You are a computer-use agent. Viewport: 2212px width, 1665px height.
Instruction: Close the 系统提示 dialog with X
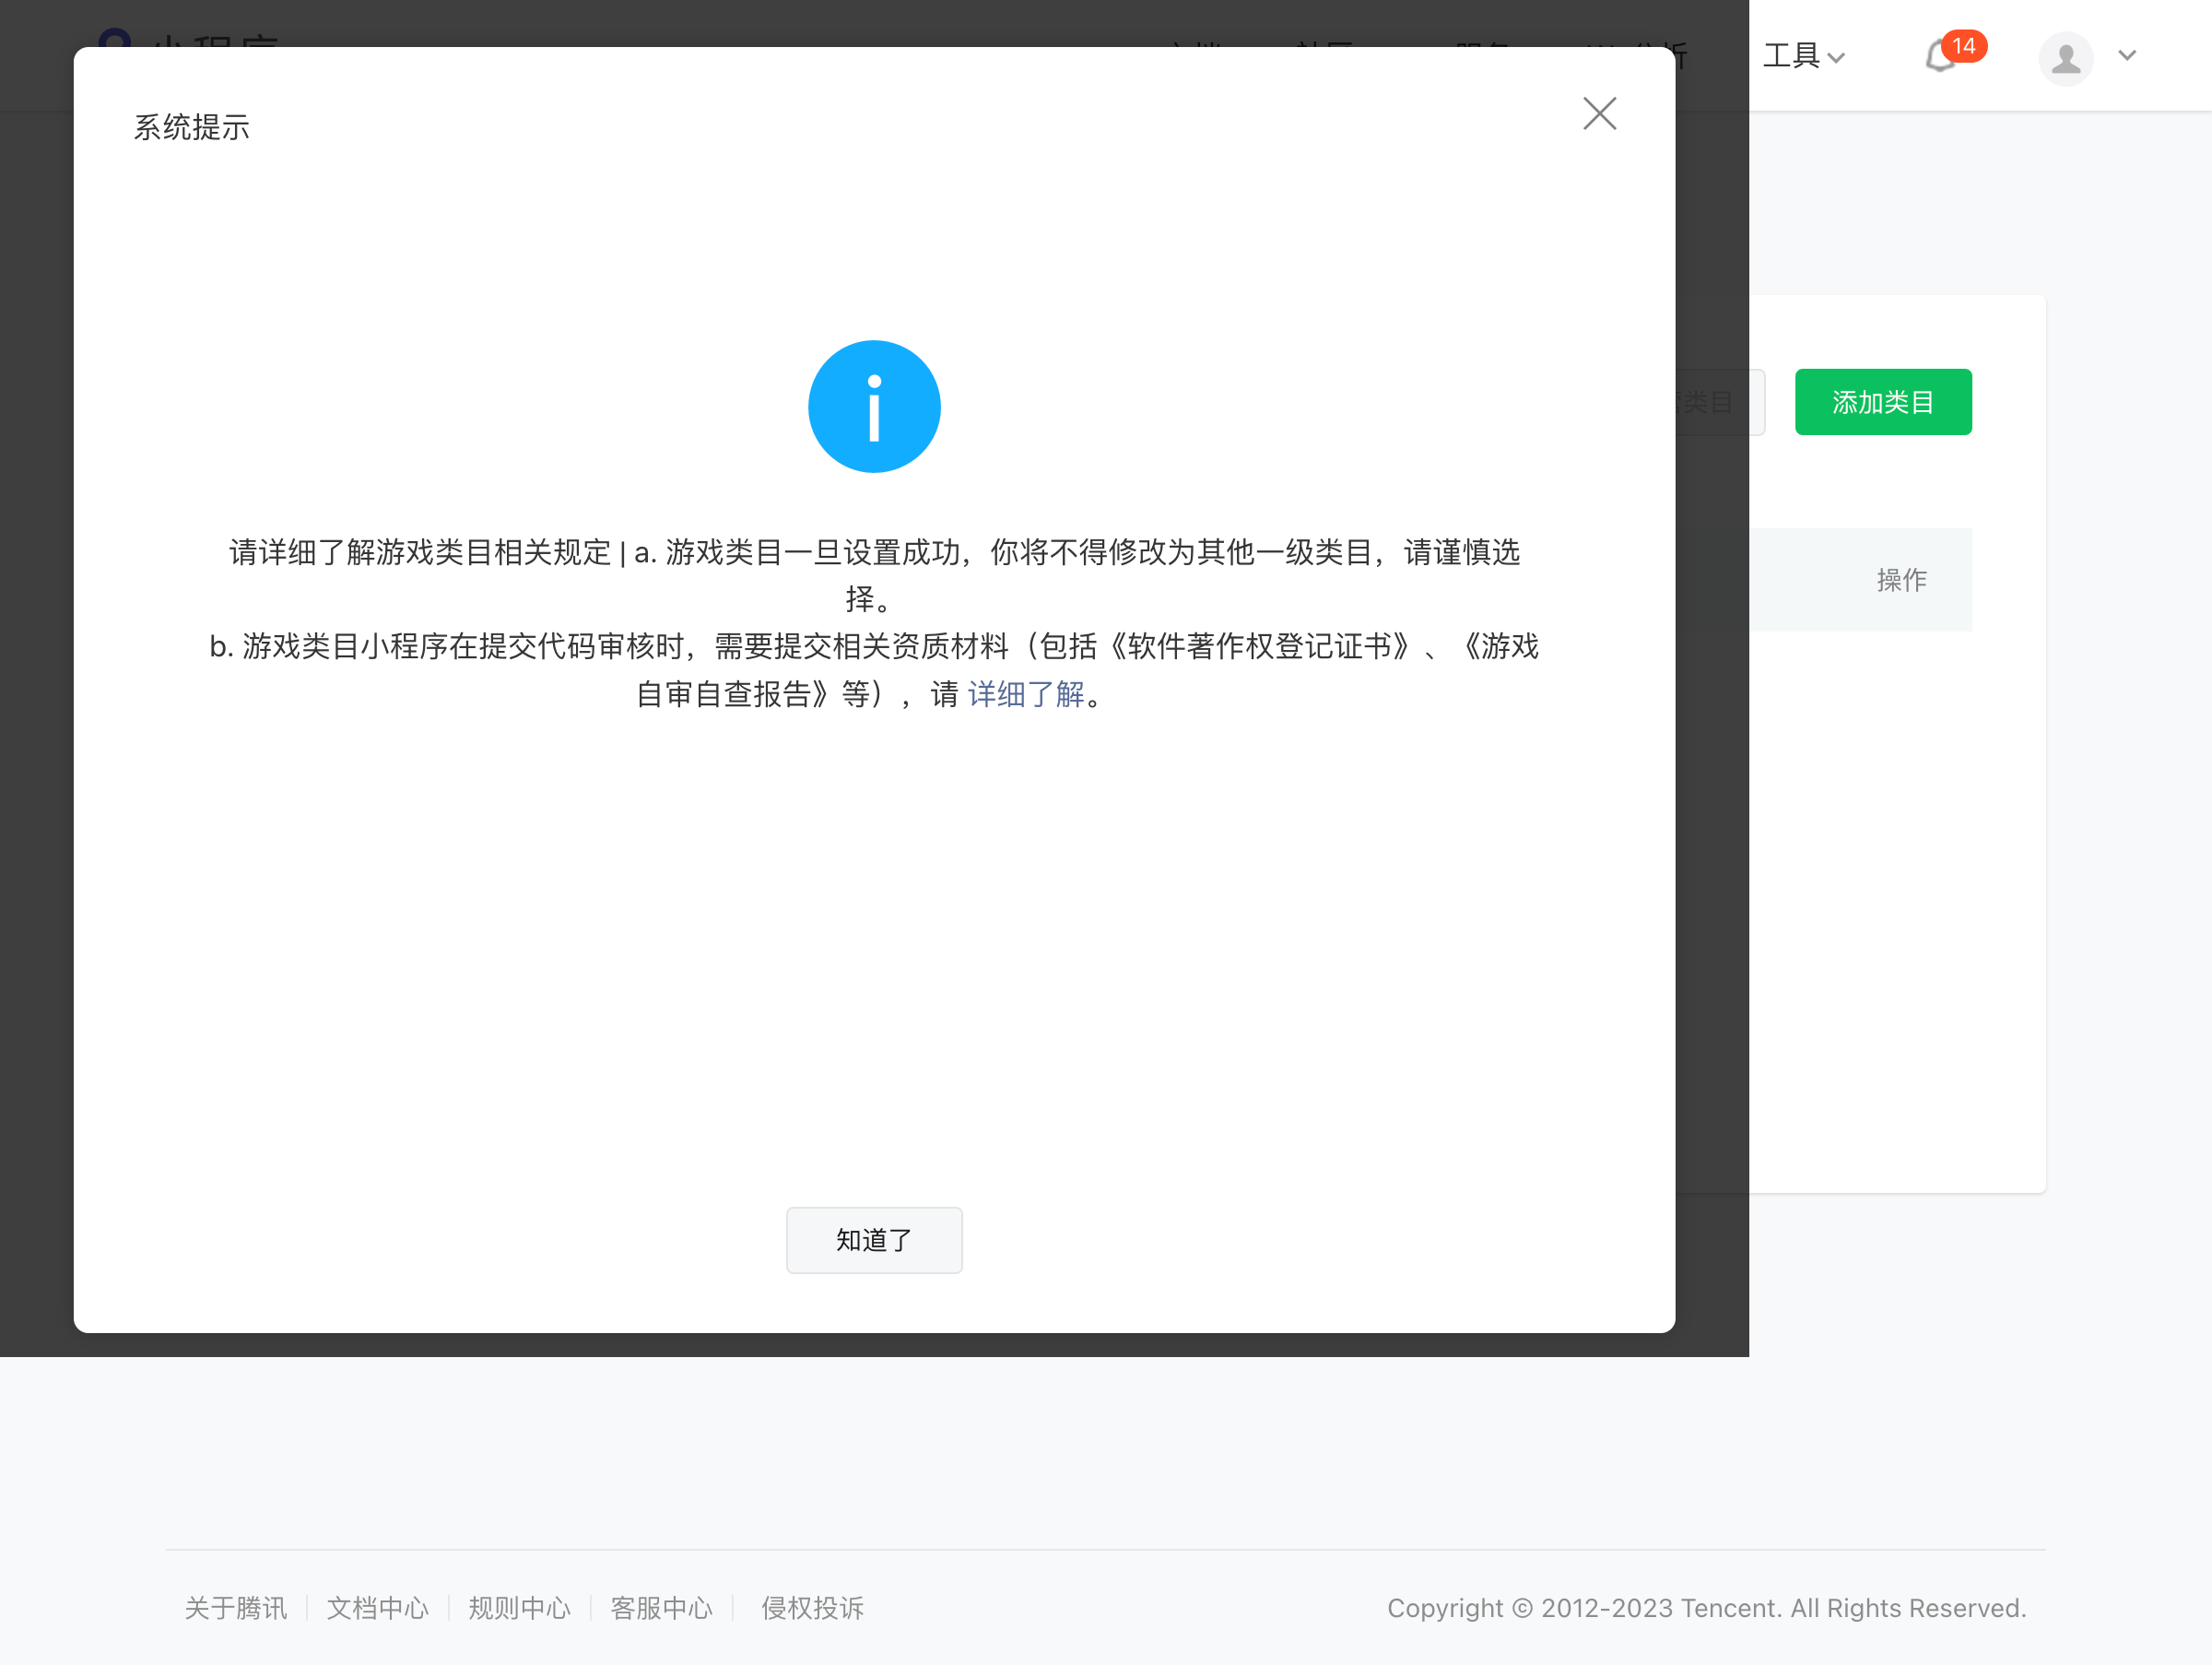[1599, 114]
